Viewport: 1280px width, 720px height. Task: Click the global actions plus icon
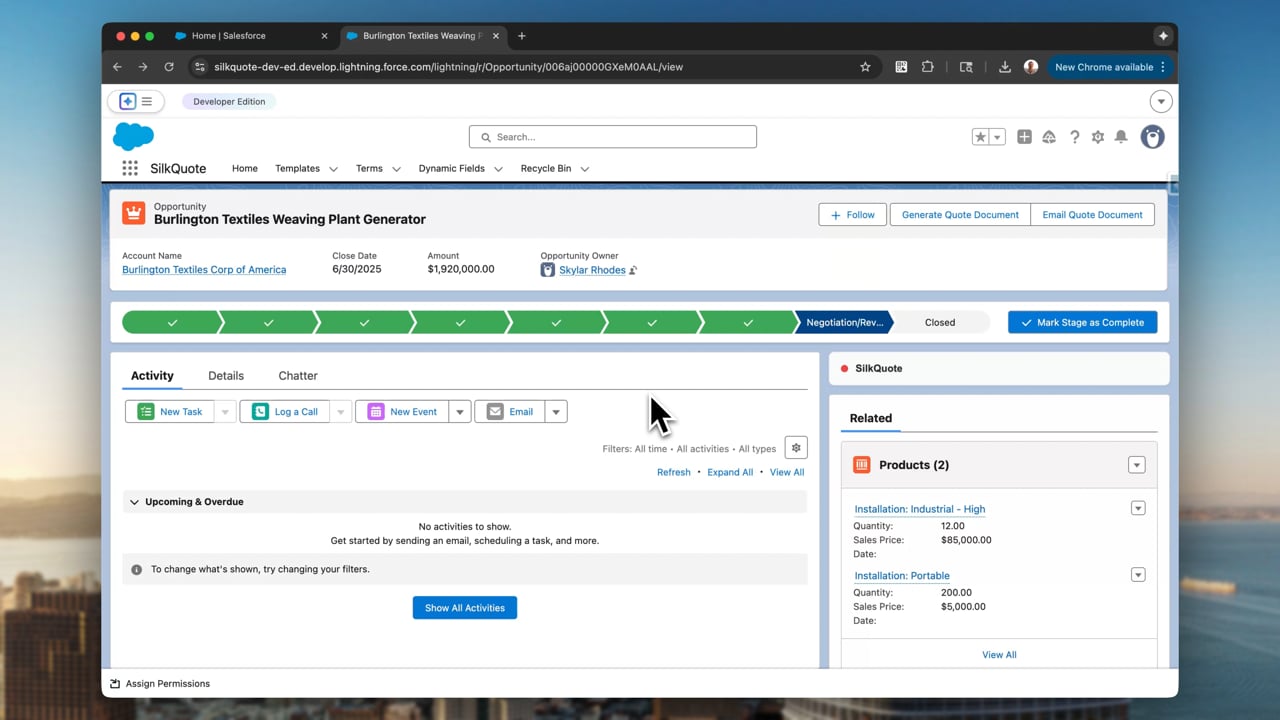coord(1024,137)
